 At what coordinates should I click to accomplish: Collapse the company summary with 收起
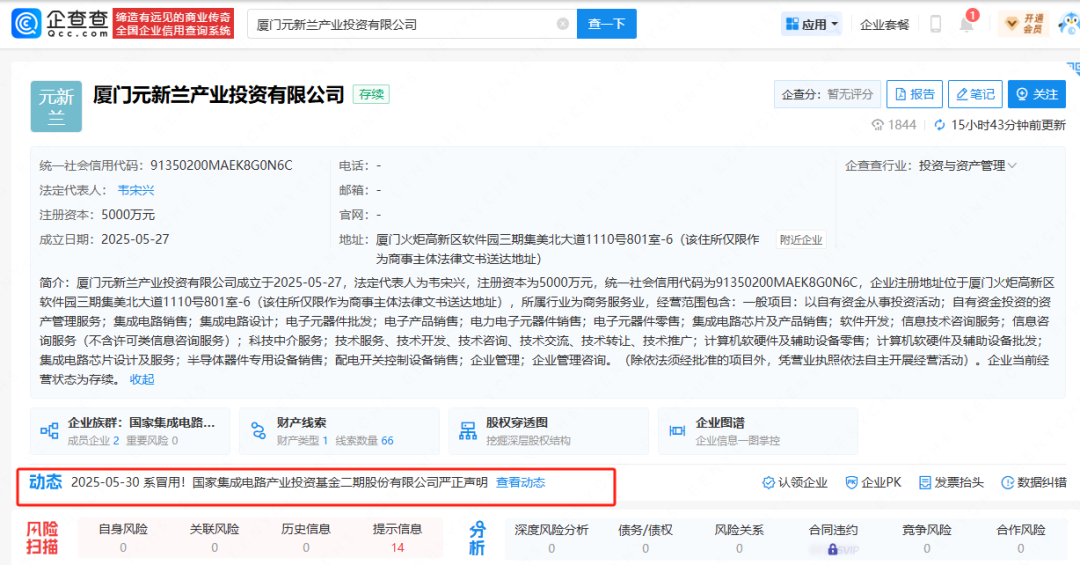142,379
